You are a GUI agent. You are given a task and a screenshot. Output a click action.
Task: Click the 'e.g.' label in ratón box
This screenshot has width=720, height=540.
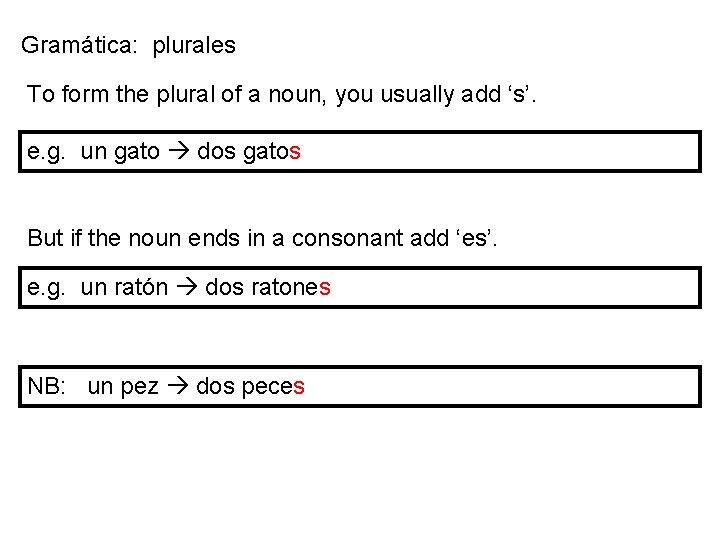[x=46, y=289]
